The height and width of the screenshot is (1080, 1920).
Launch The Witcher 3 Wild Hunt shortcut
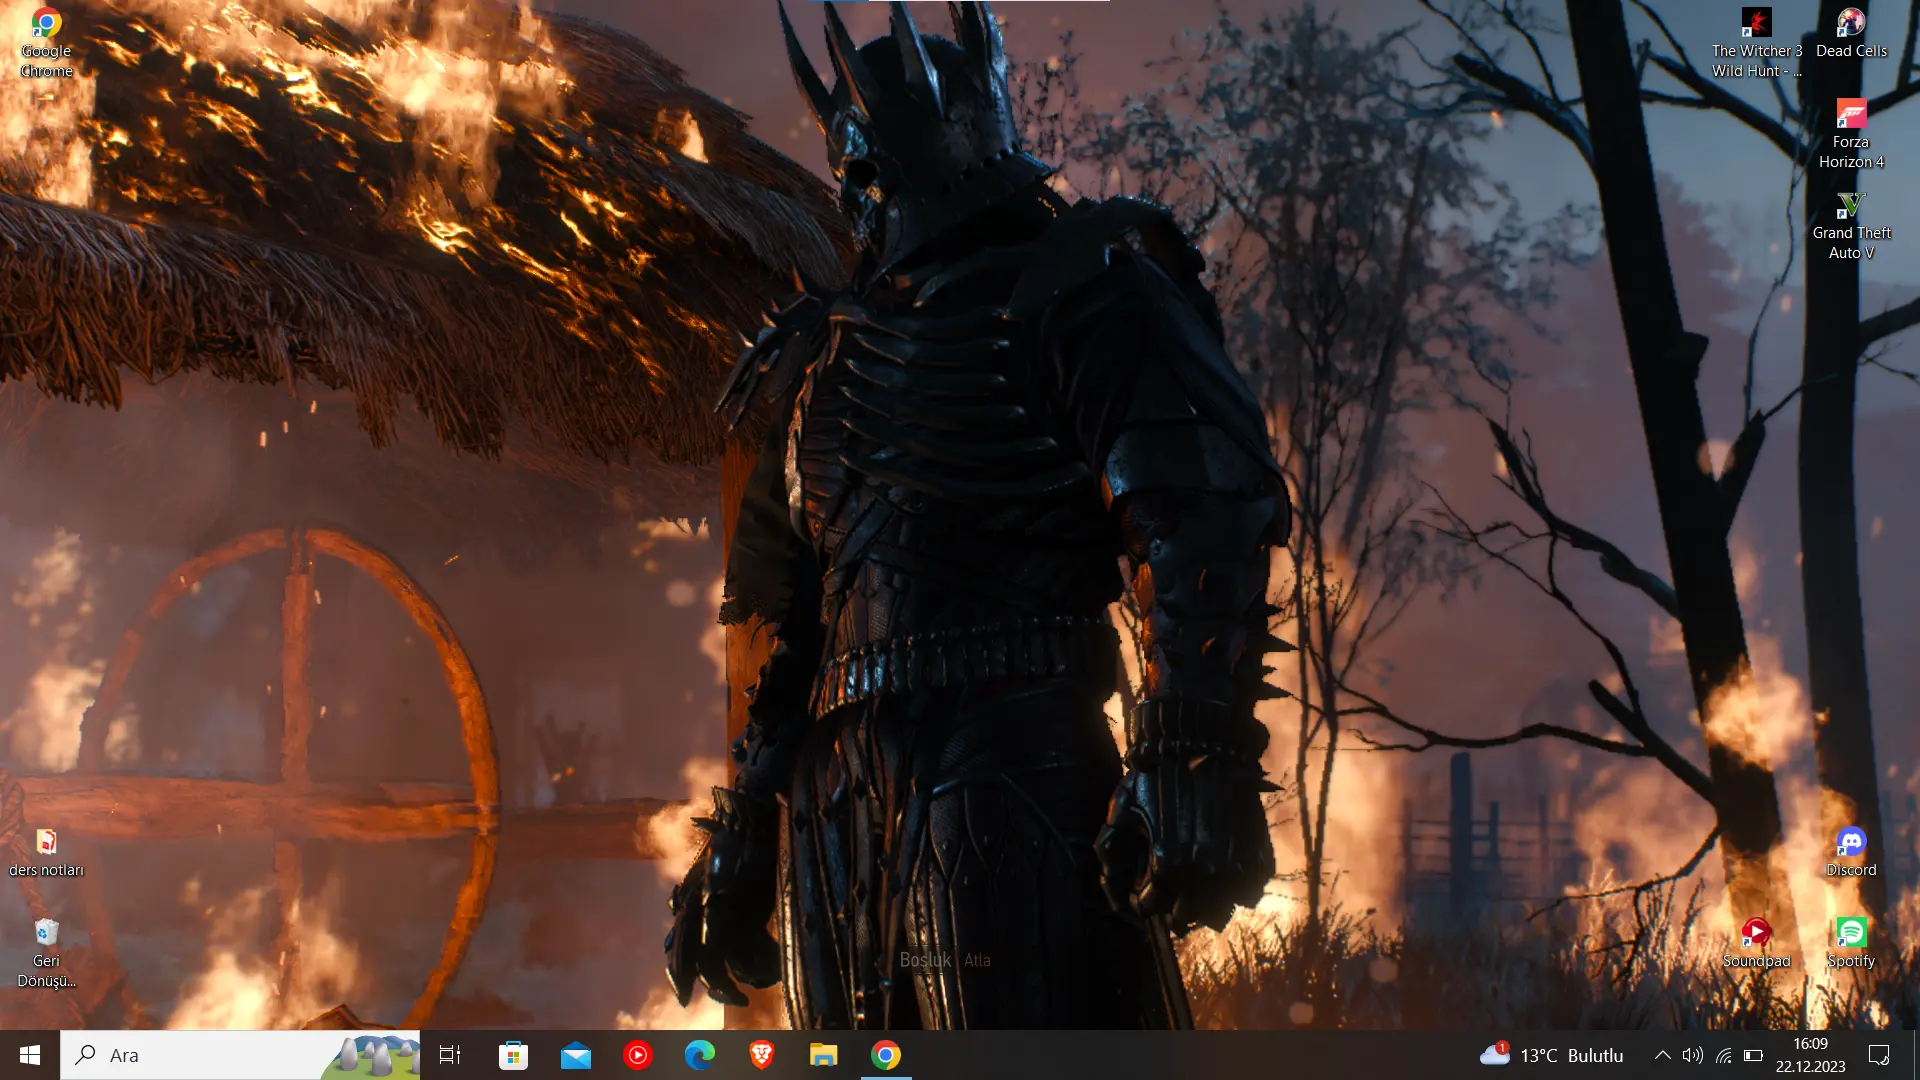tap(1756, 43)
